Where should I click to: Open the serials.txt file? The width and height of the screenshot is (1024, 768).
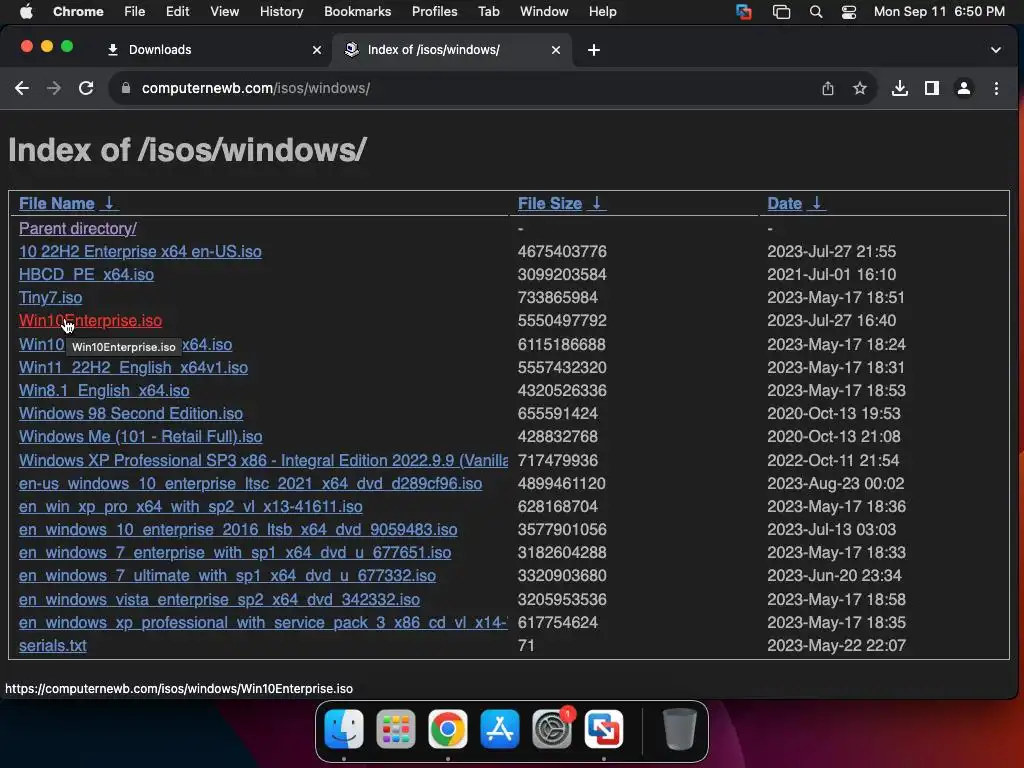(52, 645)
